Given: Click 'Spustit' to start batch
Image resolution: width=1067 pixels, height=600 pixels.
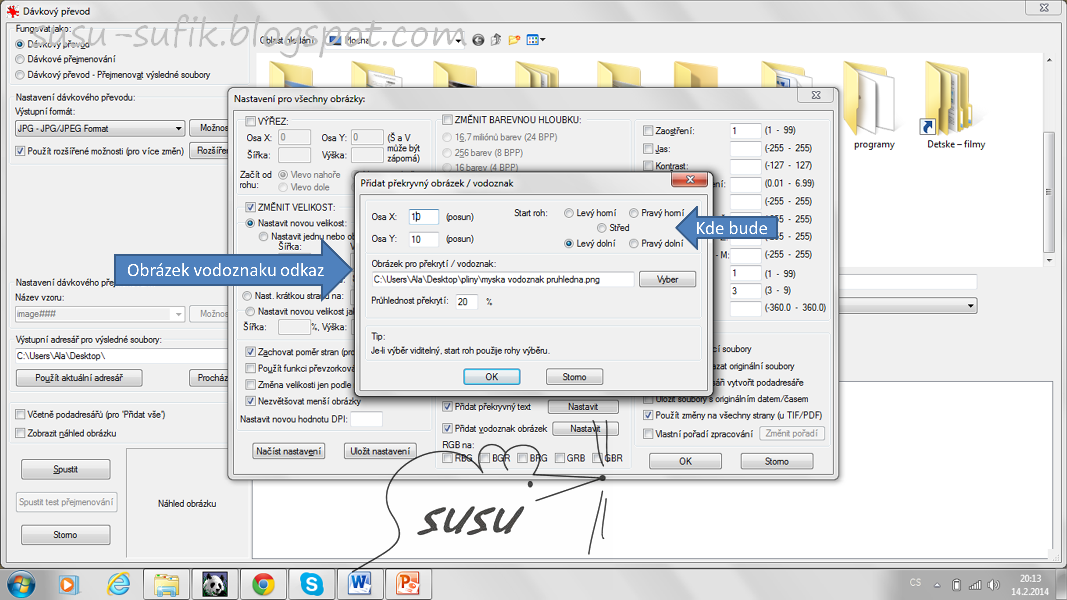Looking at the screenshot, I should (x=65, y=469).
